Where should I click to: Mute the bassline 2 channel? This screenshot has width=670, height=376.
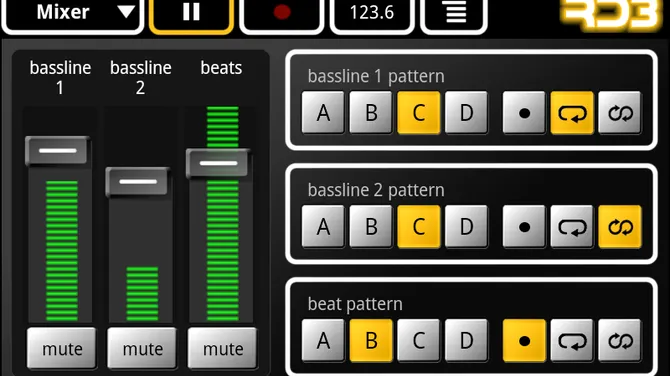coord(142,348)
